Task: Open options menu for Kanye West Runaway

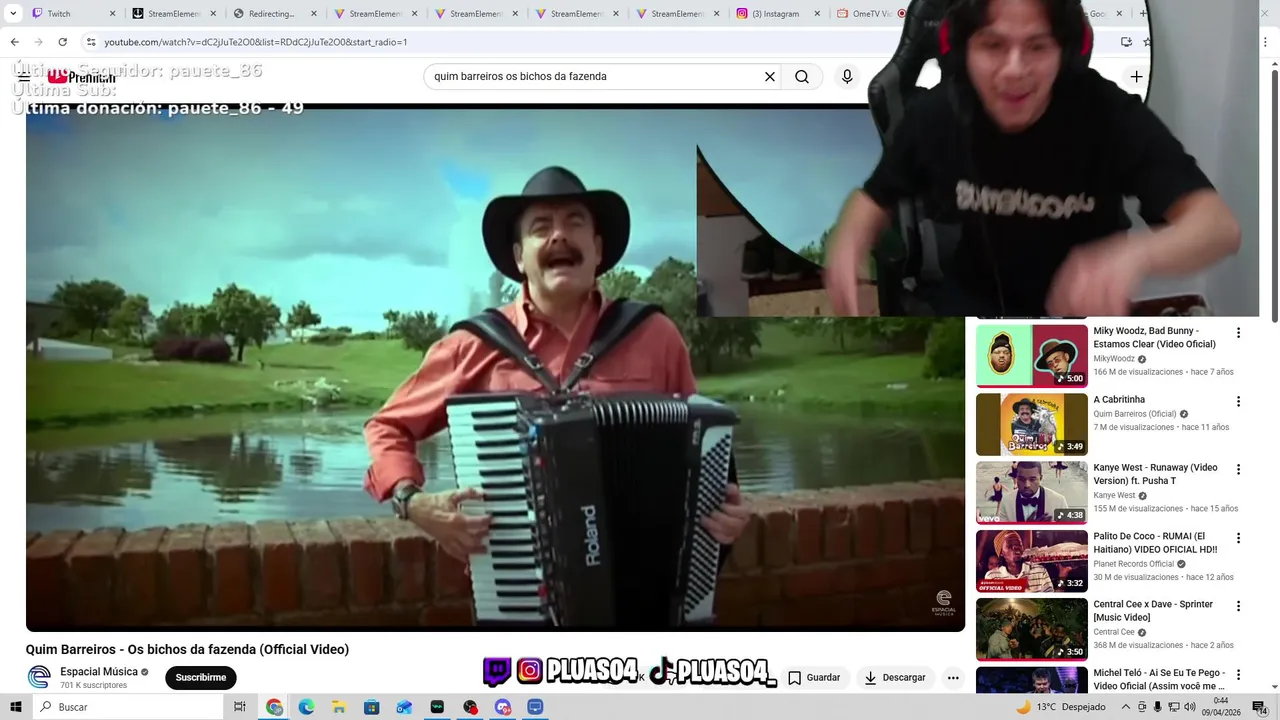Action: tap(1238, 469)
